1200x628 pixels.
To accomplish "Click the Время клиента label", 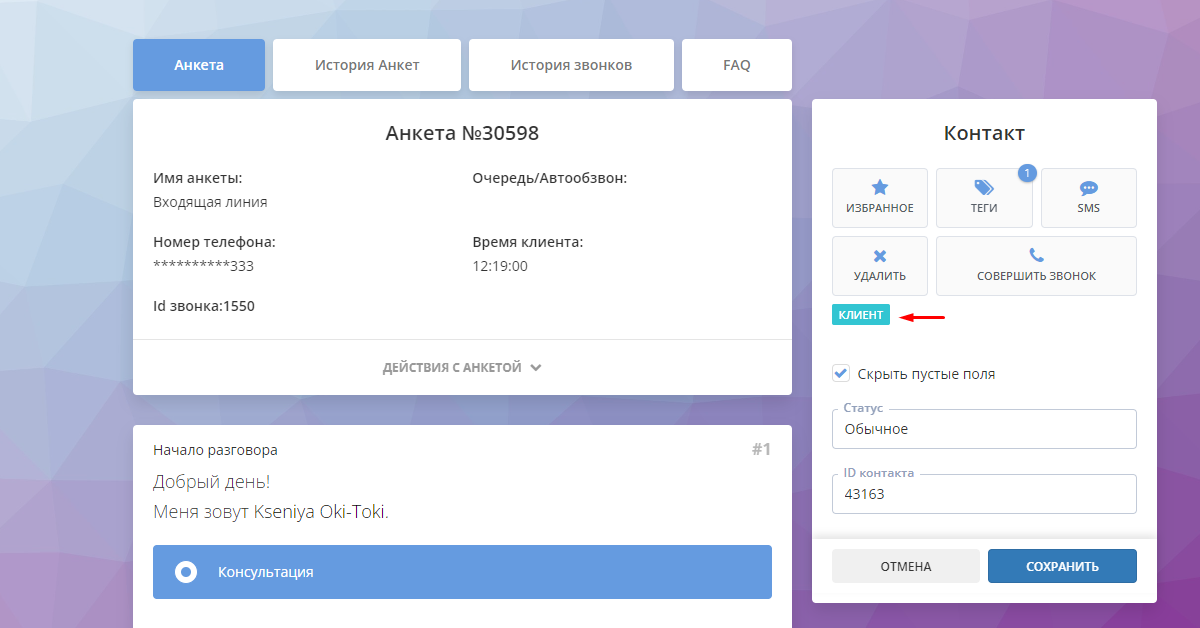I will click(528, 242).
